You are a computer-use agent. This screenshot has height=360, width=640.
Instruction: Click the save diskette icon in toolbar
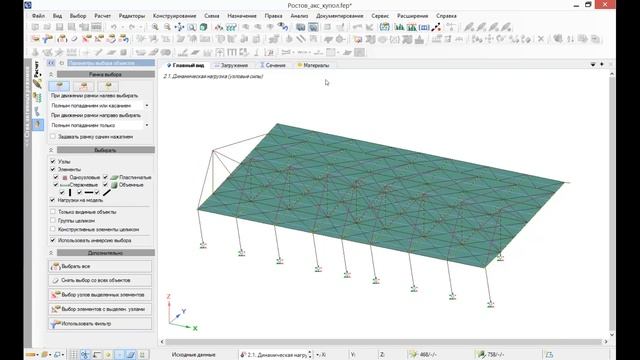60,27
